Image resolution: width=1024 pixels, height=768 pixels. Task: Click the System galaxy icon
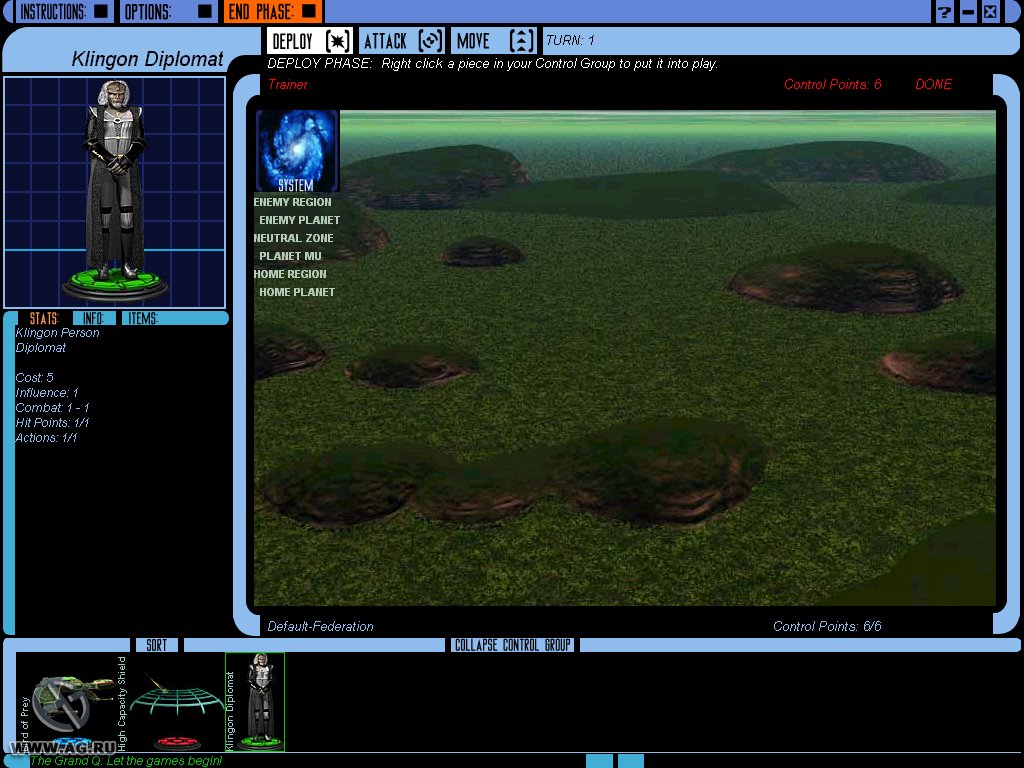pyautogui.click(x=297, y=148)
